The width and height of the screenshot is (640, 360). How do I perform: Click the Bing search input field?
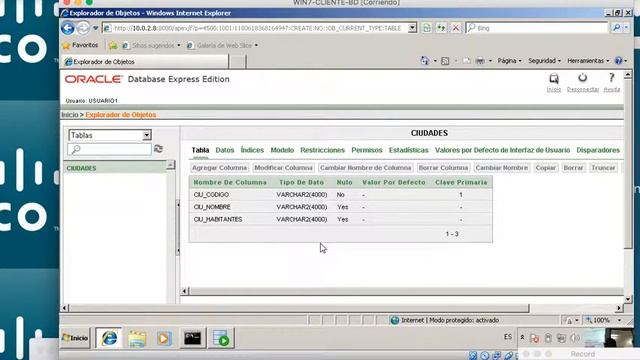point(537,28)
